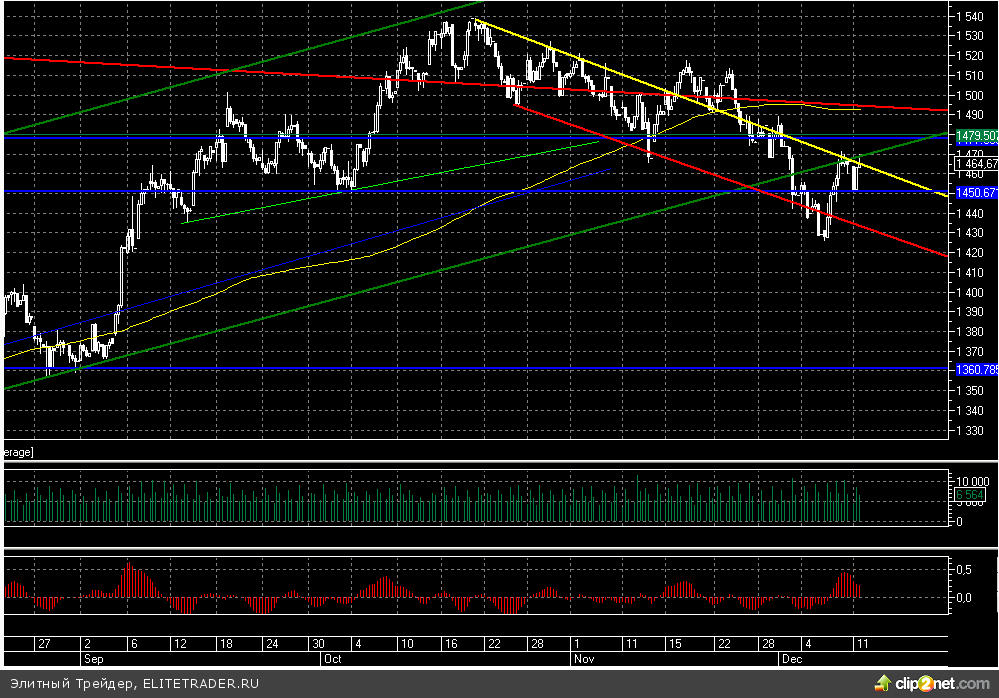Select the 10.000 volume scale label
The image size is (999, 698).
coord(971,482)
